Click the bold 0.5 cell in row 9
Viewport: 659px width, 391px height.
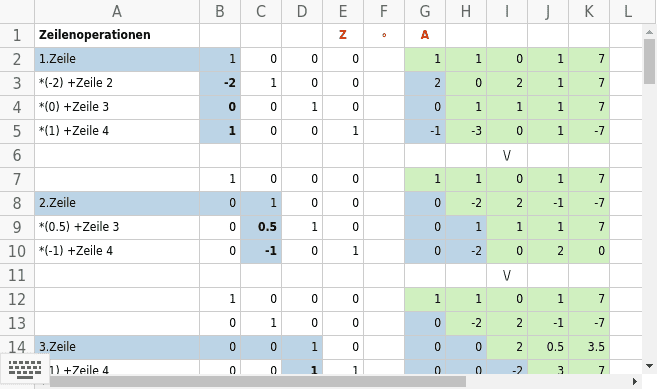(261, 227)
